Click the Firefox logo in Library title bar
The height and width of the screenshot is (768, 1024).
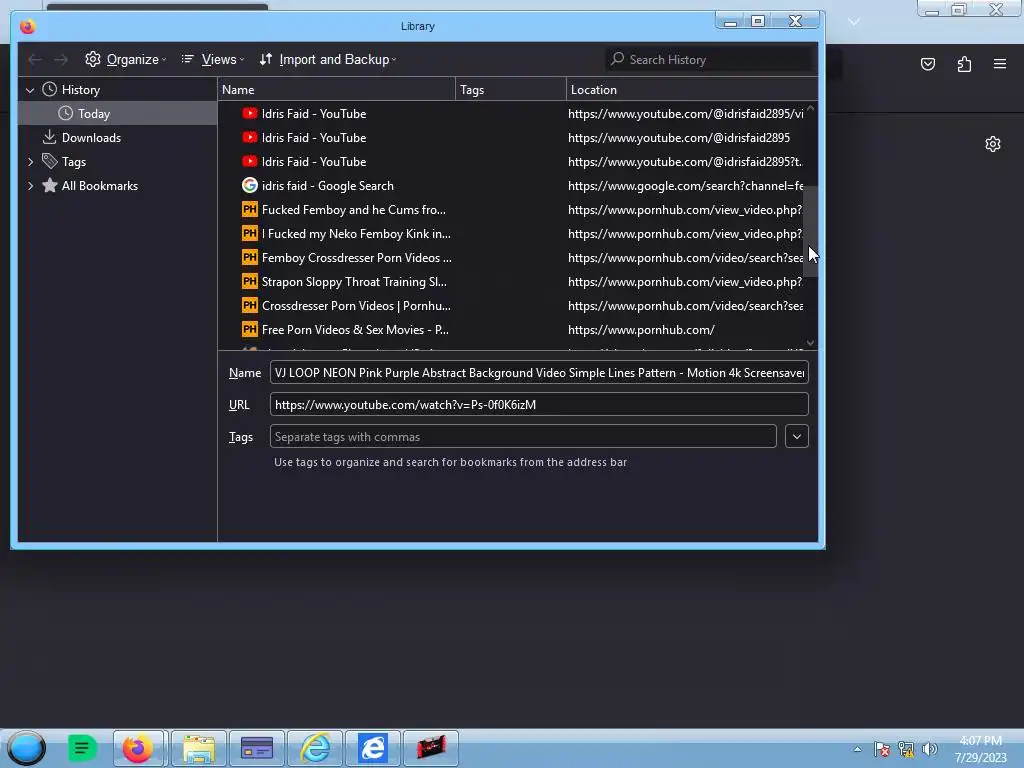click(27, 27)
